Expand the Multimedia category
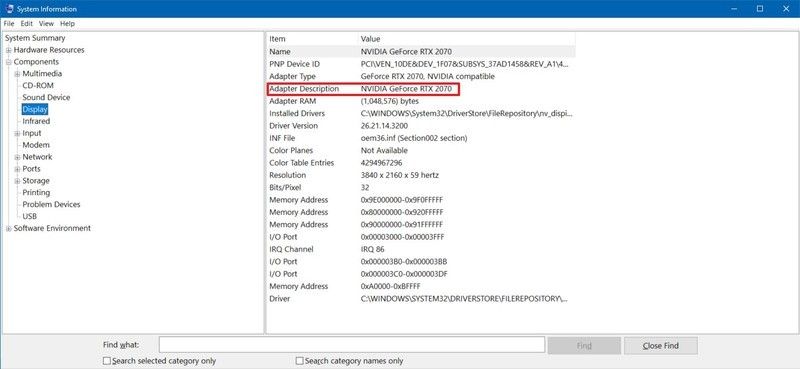The height and width of the screenshot is (369, 800). click(x=17, y=74)
